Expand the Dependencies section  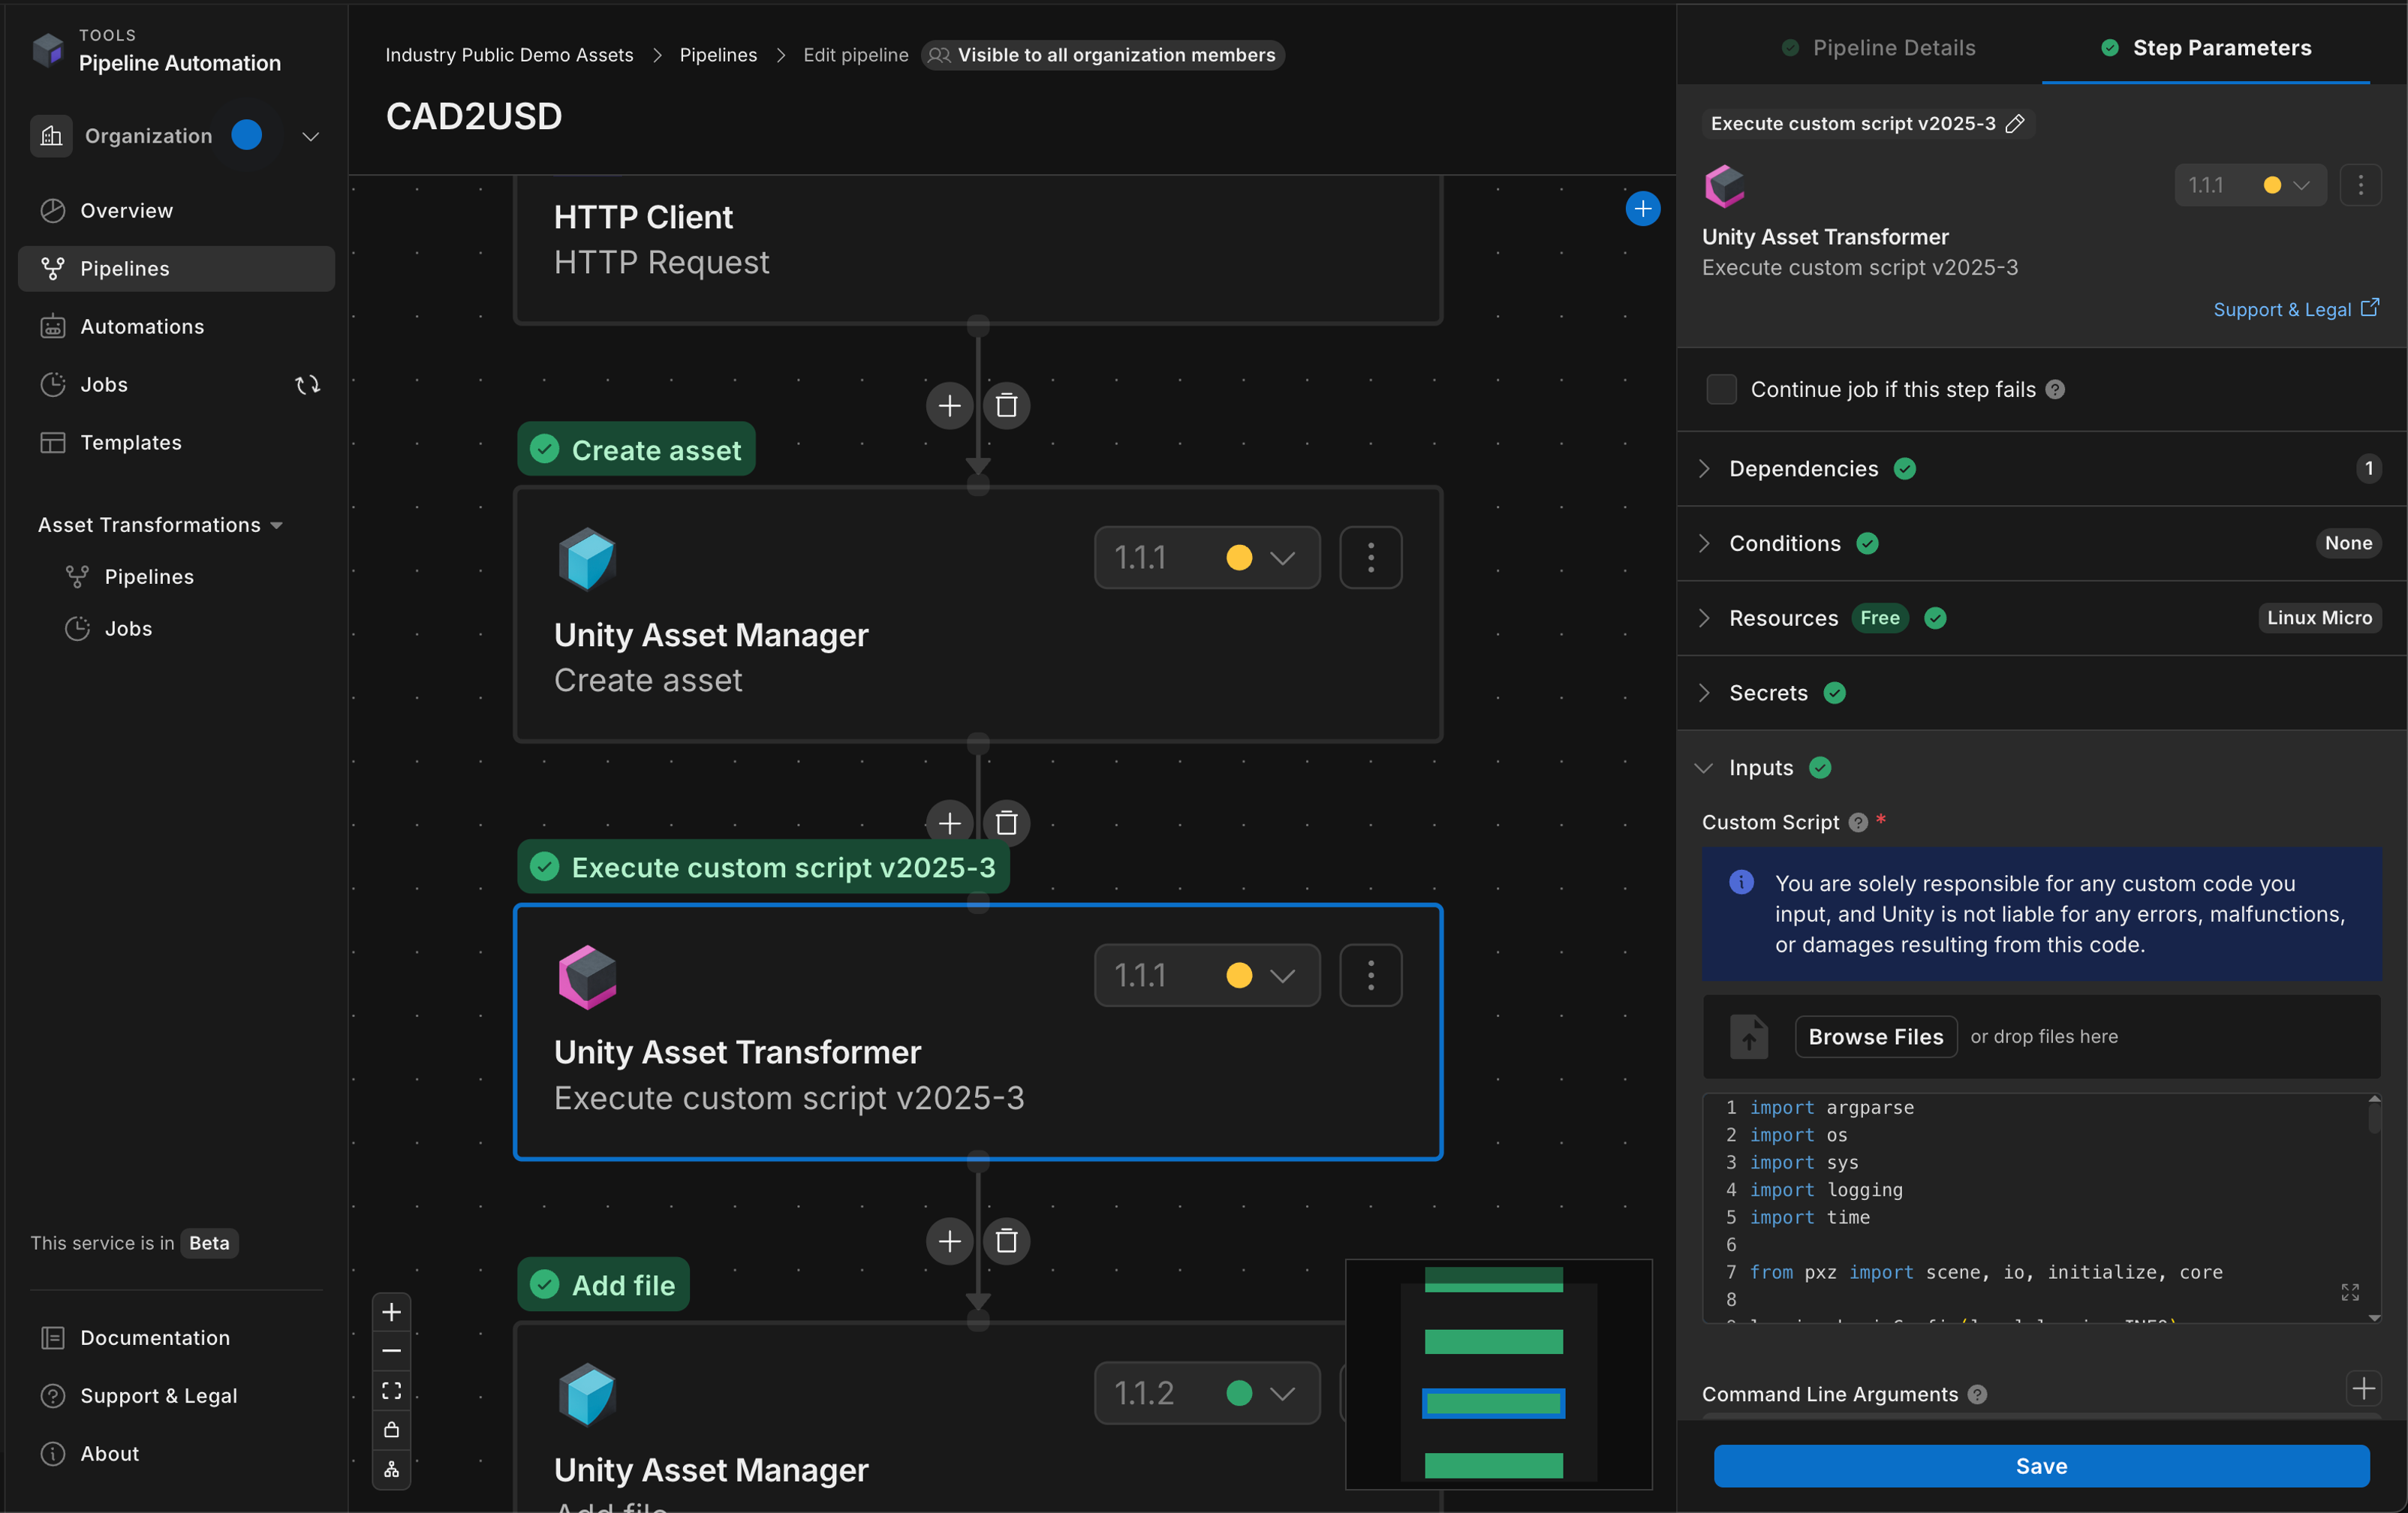pos(2041,468)
